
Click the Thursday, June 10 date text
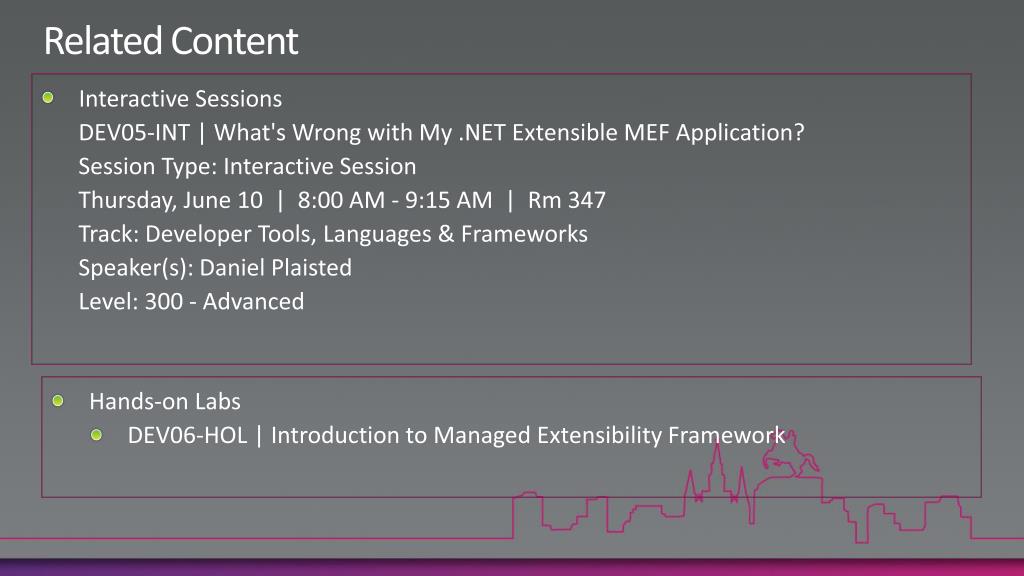click(170, 200)
